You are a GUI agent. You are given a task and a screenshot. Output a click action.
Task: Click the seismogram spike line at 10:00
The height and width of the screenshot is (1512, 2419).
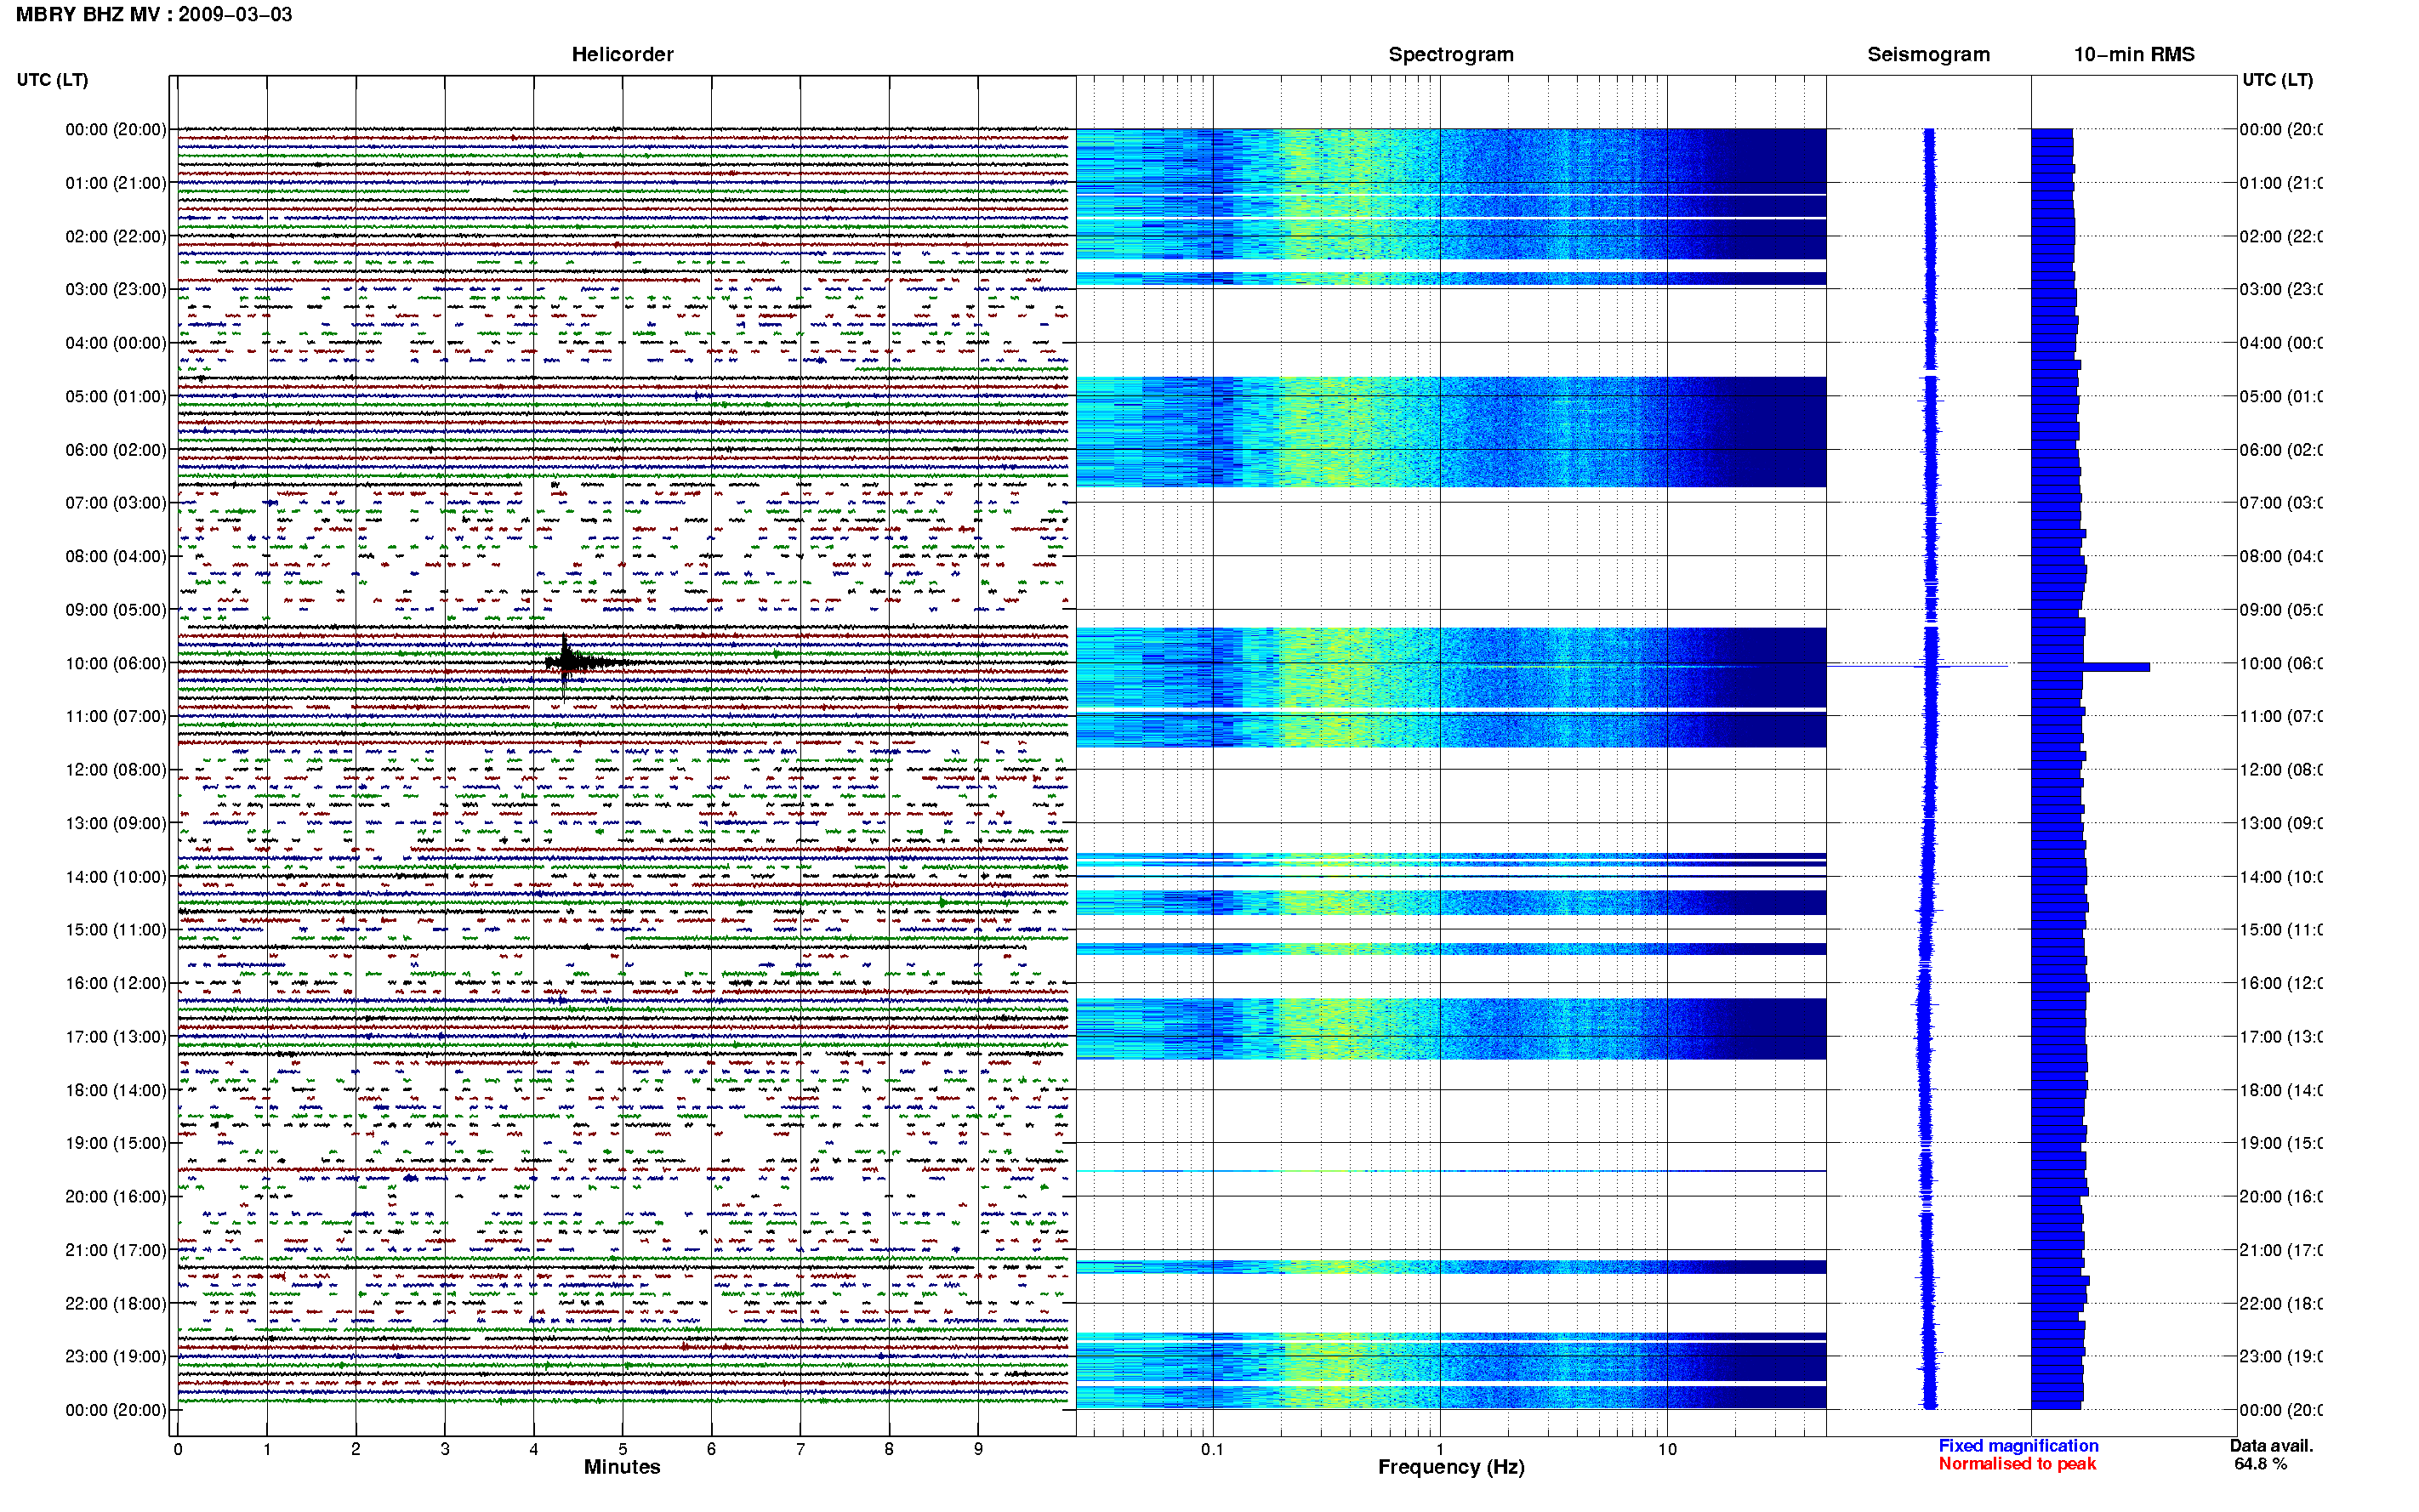[1917, 666]
